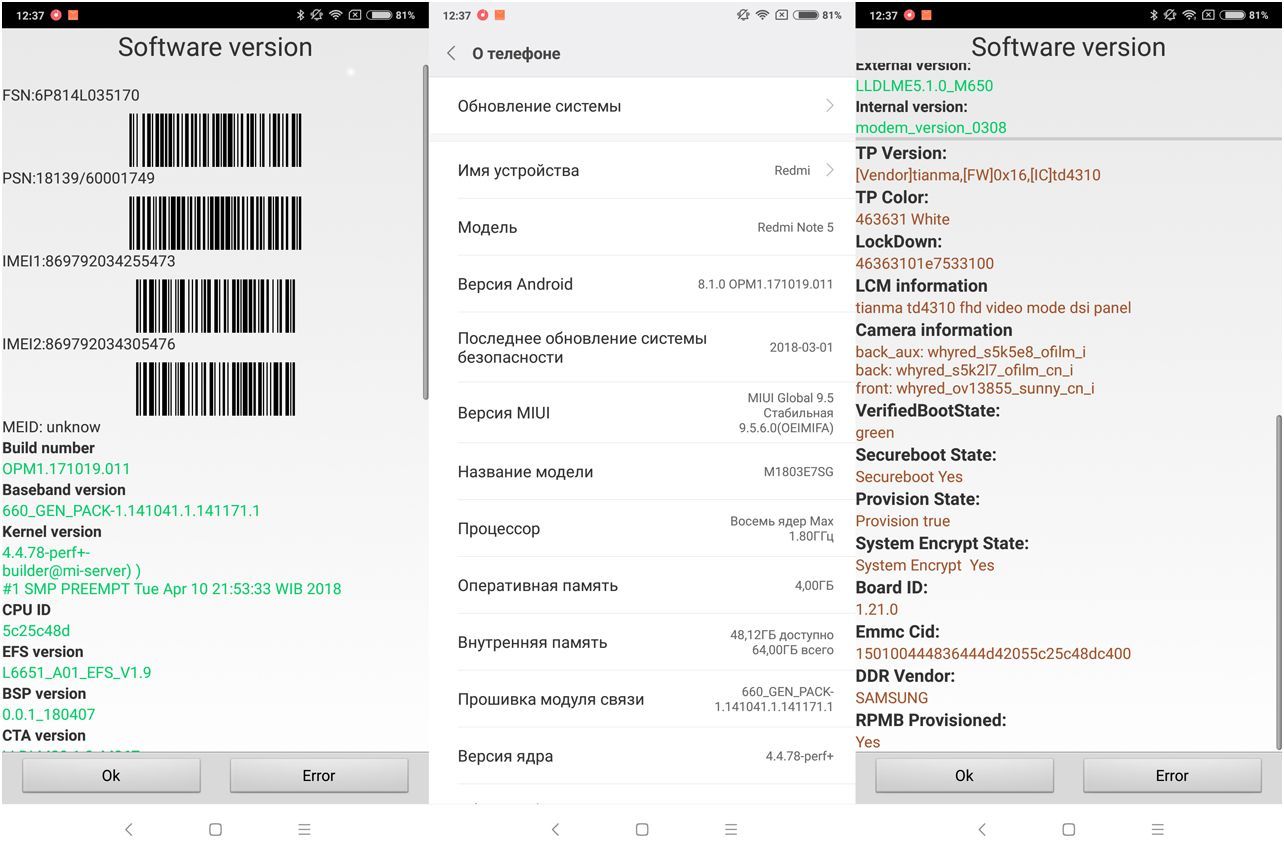Viewport: 1284px width, 857px height.
Task: Expand the Имя устройства row chevron
Action: (x=830, y=170)
